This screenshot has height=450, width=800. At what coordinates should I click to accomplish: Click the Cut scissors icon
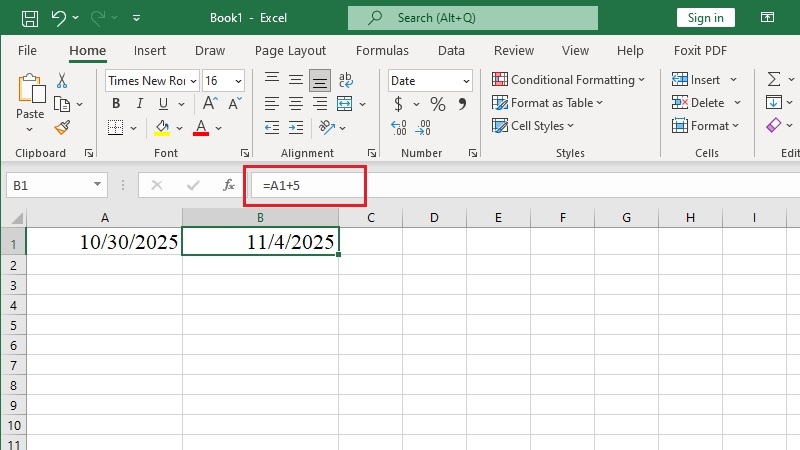click(62, 80)
